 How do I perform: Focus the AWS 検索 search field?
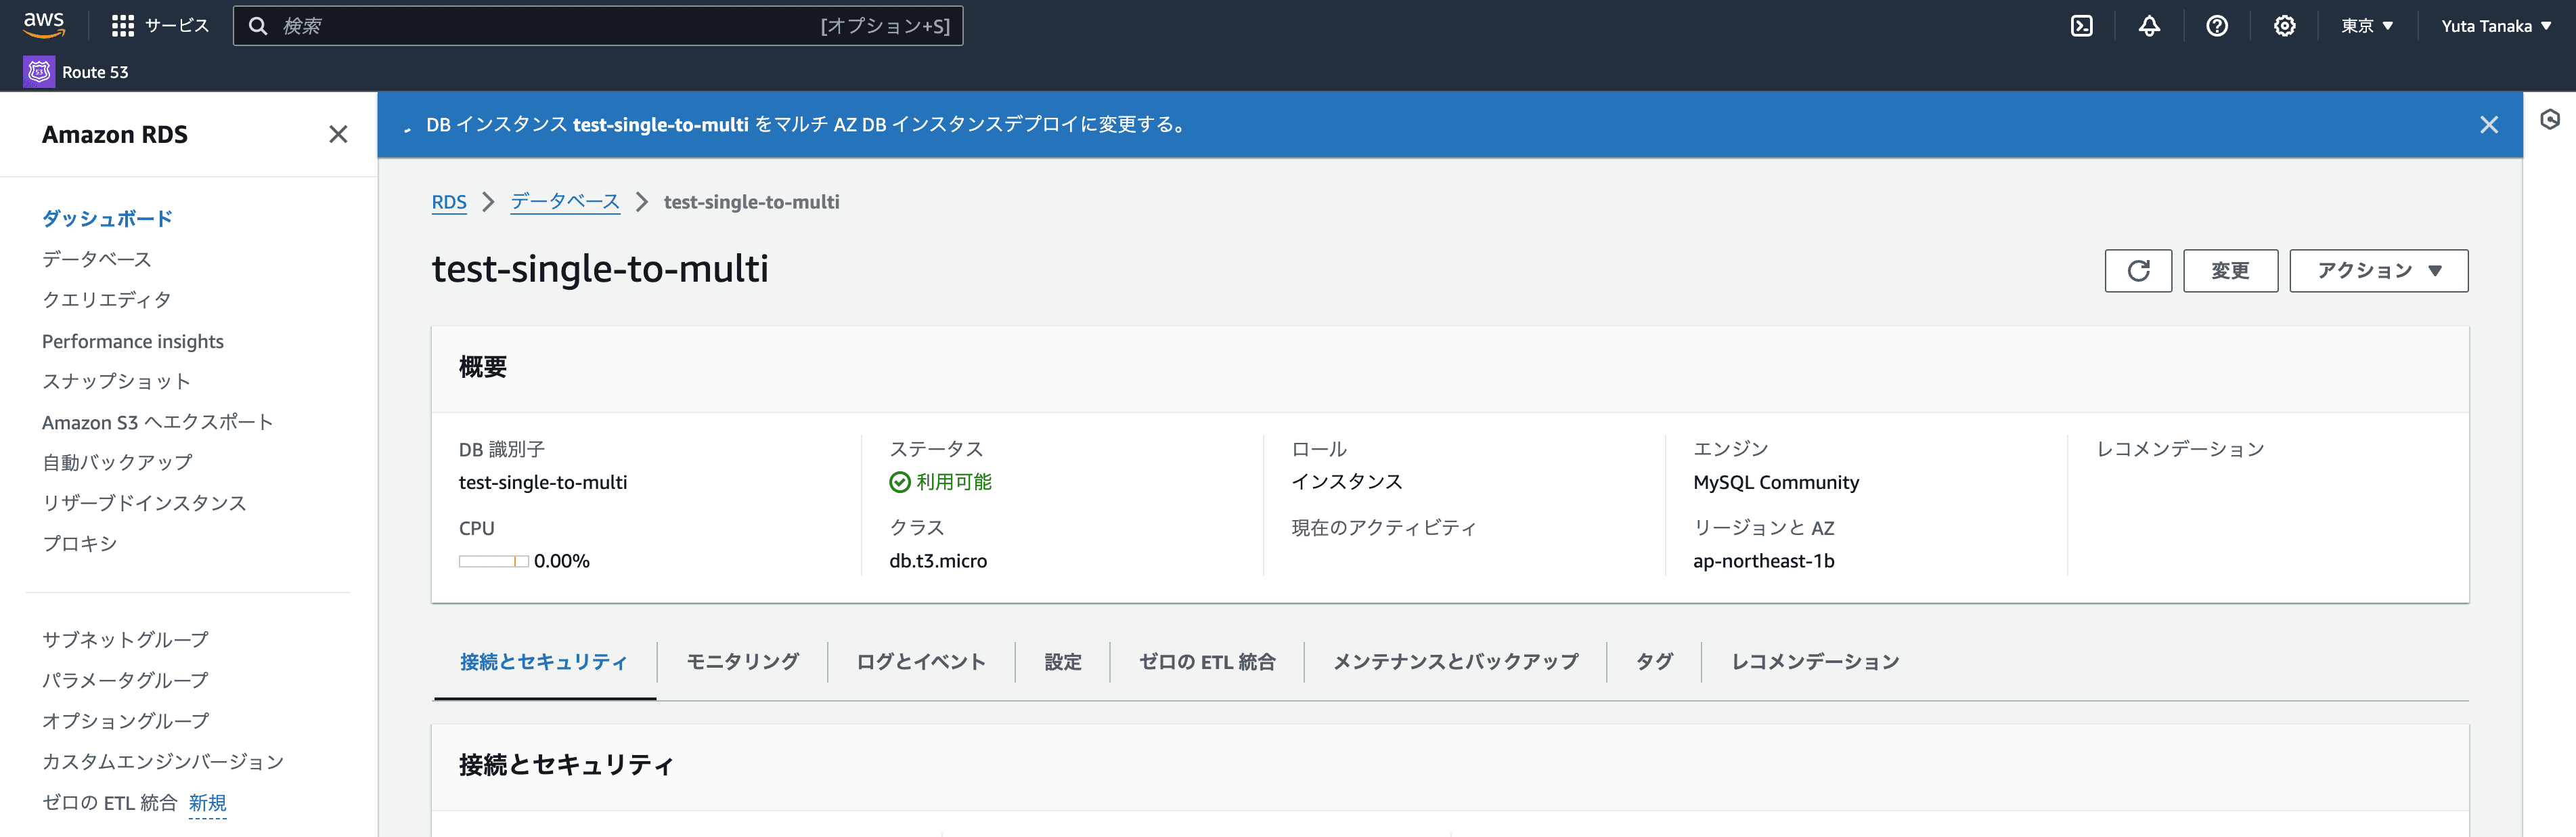[x=598, y=26]
